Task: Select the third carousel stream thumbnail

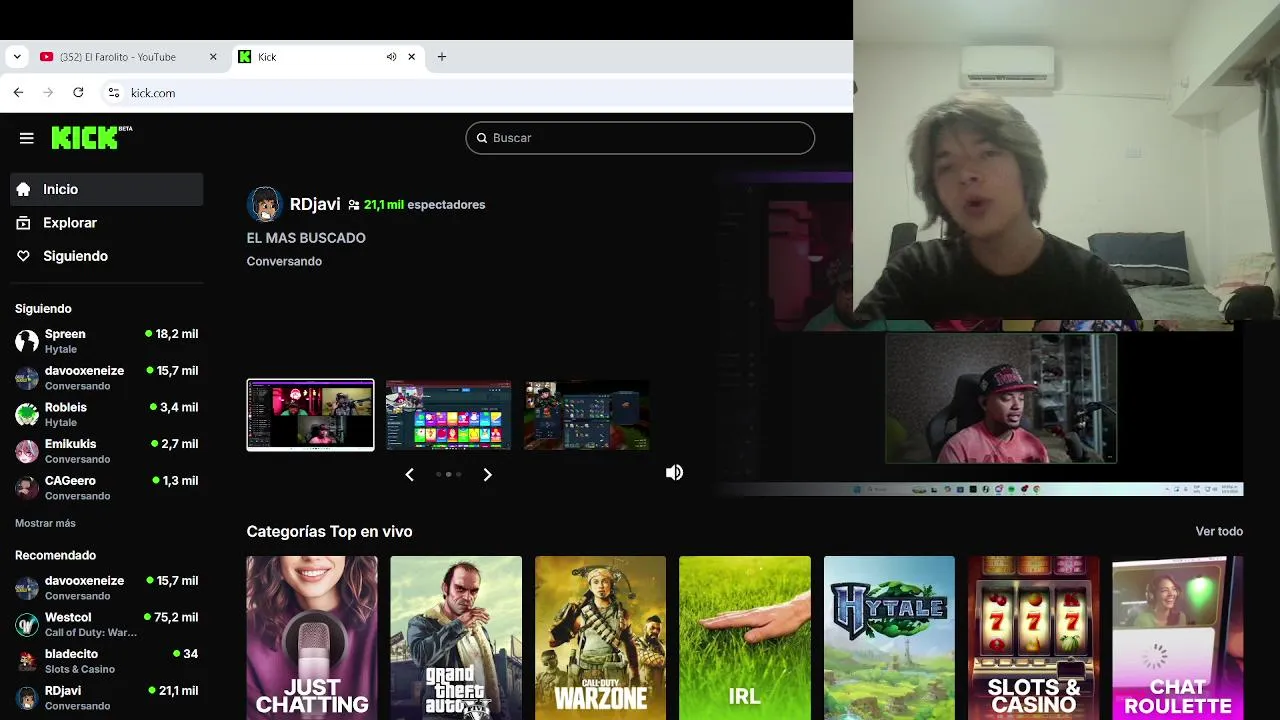Action: pos(587,415)
